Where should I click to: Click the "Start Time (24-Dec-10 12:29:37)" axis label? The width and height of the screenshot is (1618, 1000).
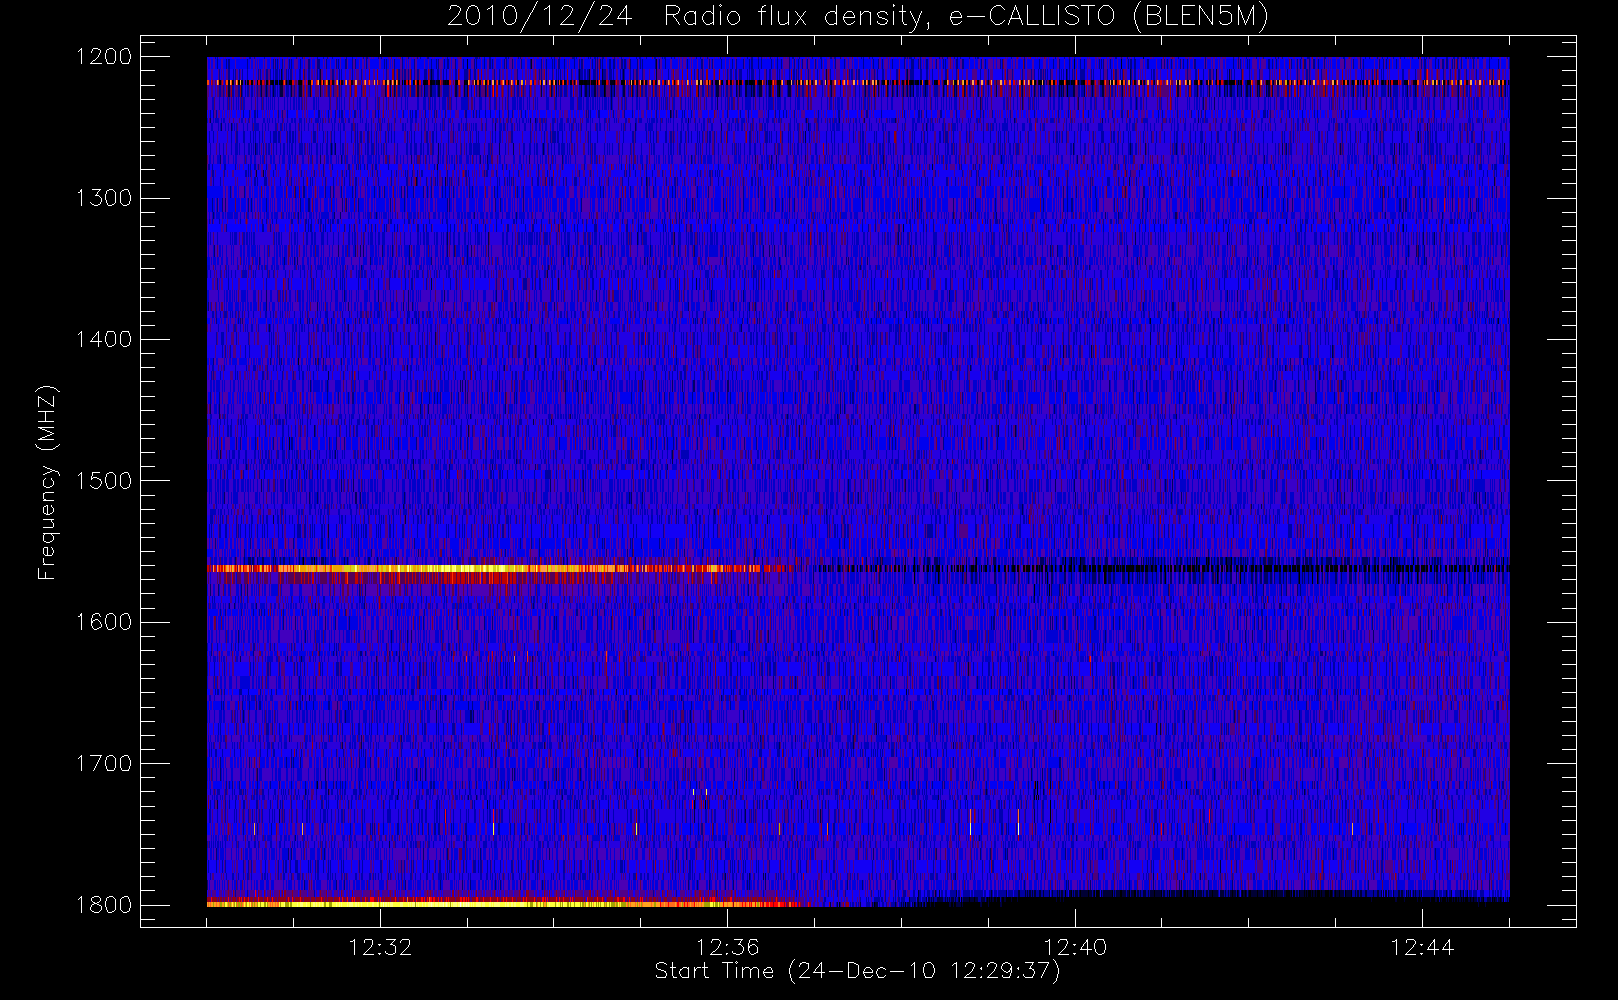(x=857, y=971)
